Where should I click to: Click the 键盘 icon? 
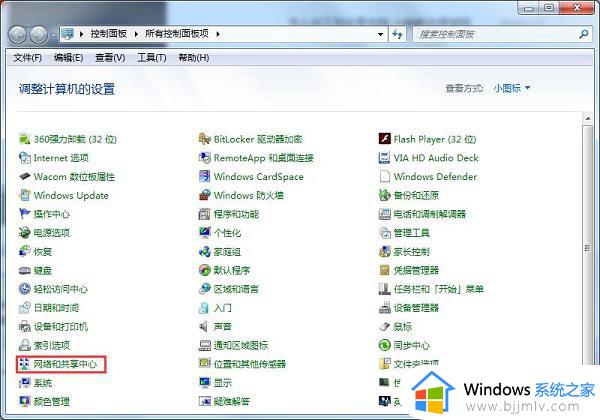[x=24, y=270]
